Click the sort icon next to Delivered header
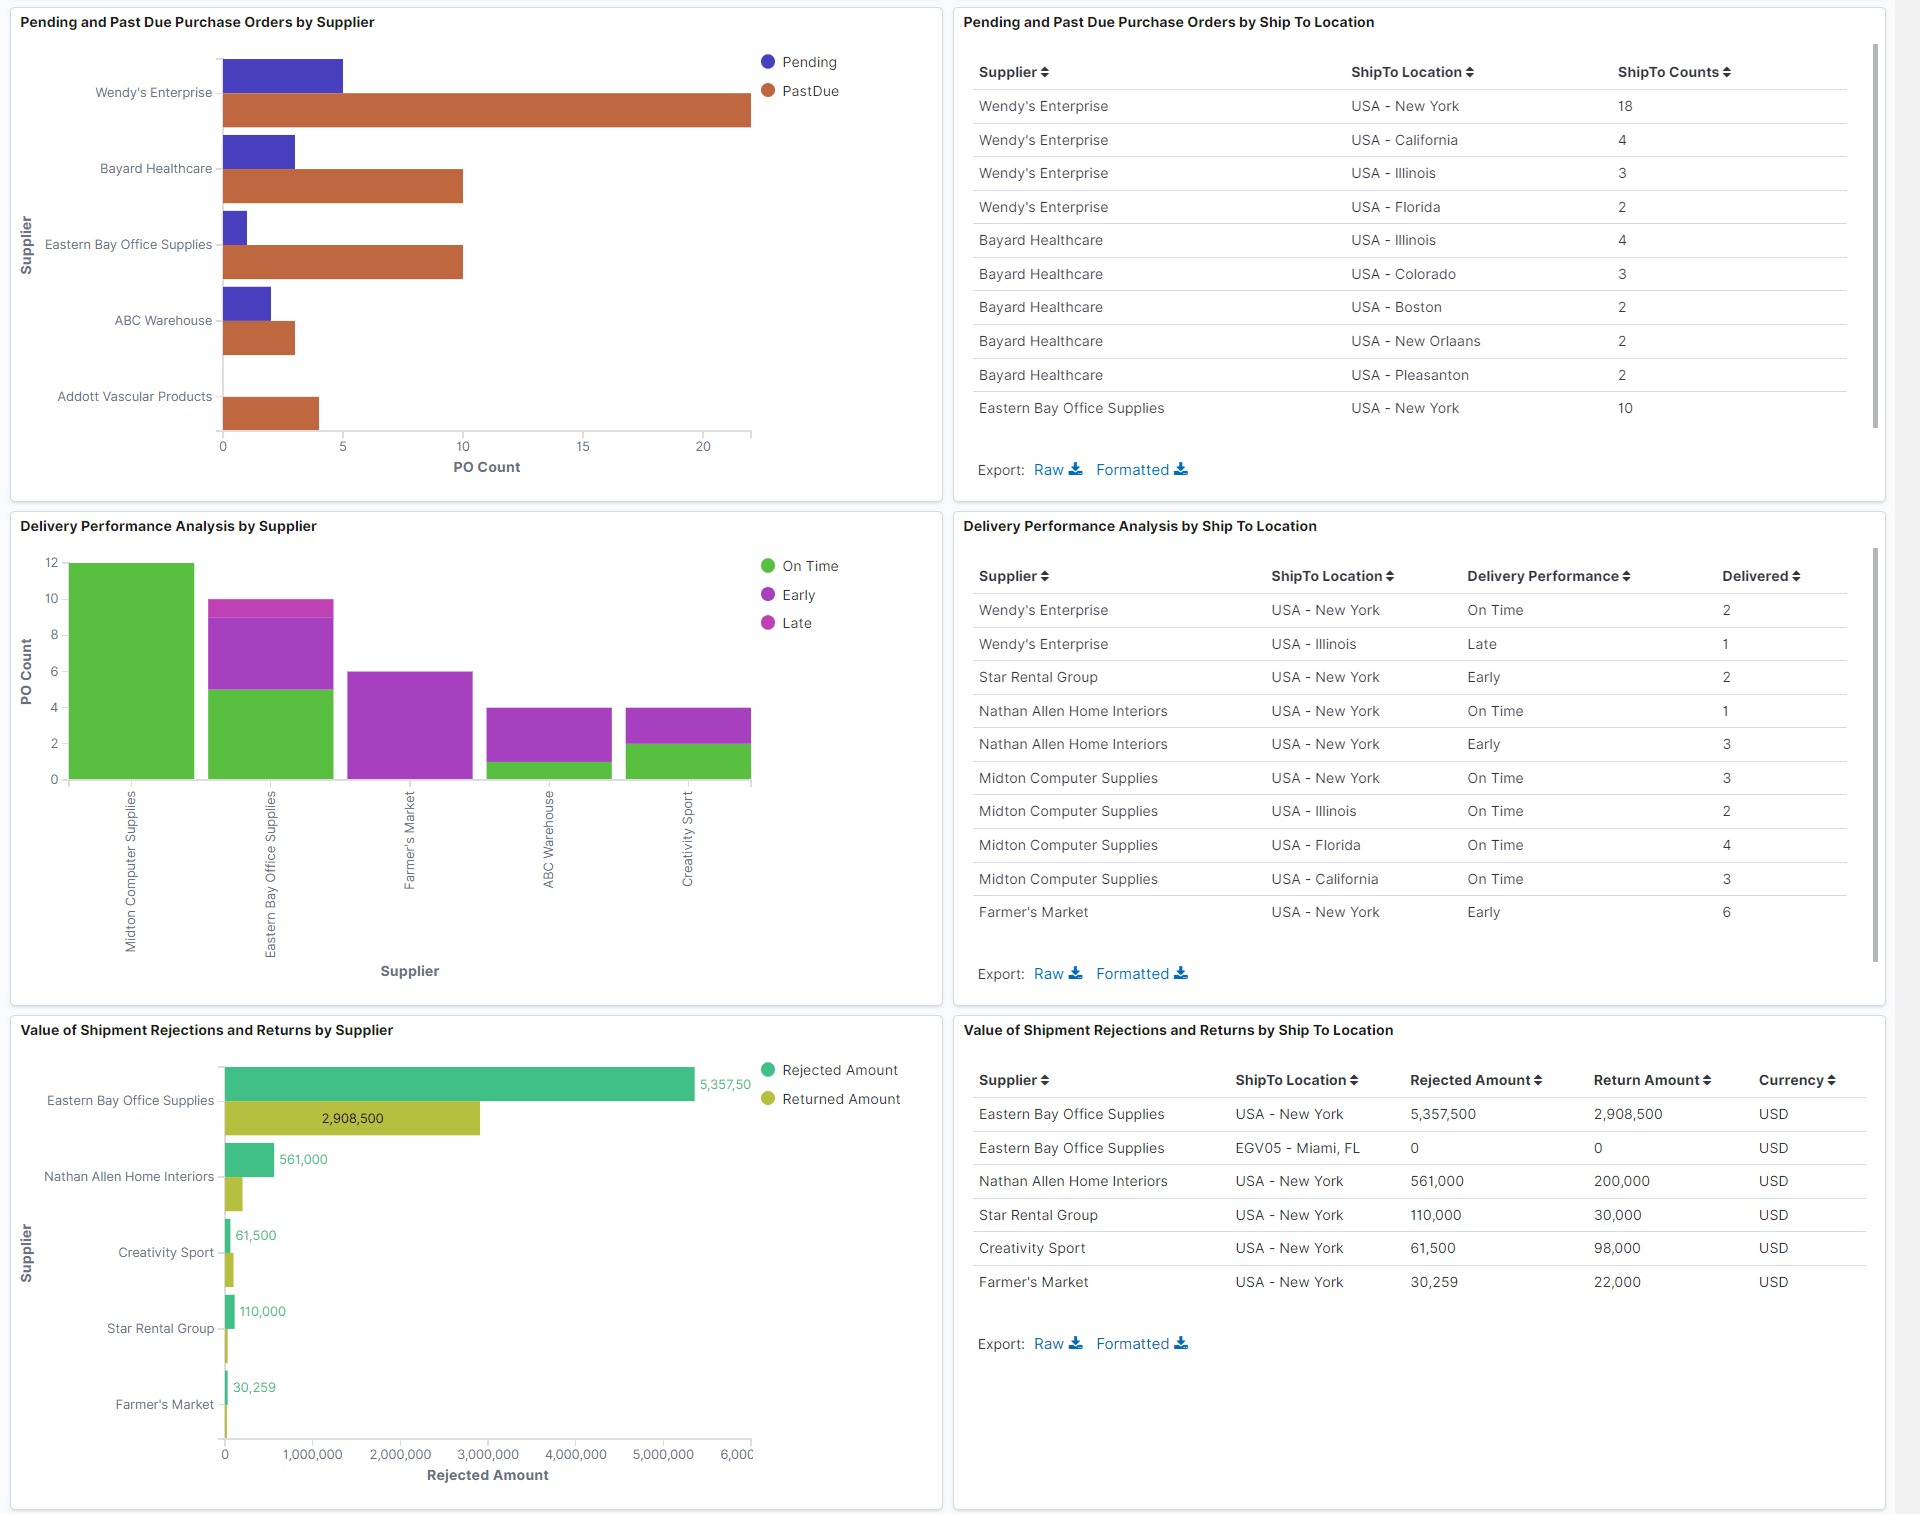Viewport: 1920px width, 1514px height. coord(1797,576)
